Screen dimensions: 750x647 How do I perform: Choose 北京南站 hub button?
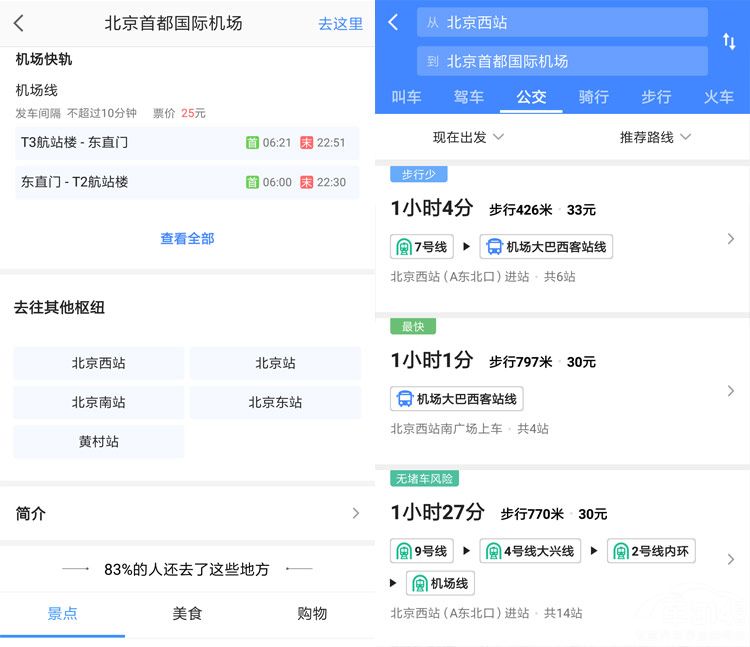click(x=98, y=402)
